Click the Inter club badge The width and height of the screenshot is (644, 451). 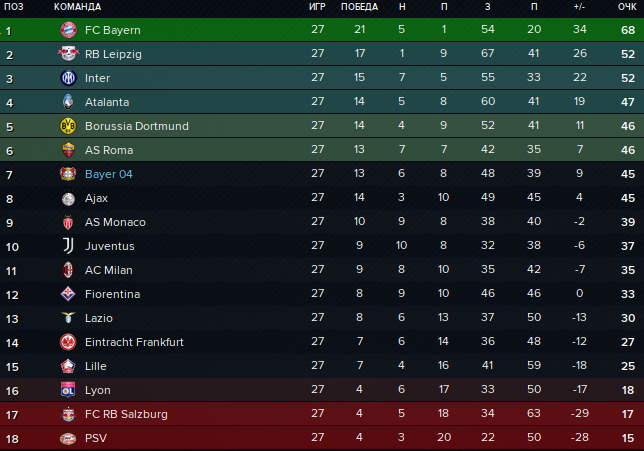pos(68,78)
